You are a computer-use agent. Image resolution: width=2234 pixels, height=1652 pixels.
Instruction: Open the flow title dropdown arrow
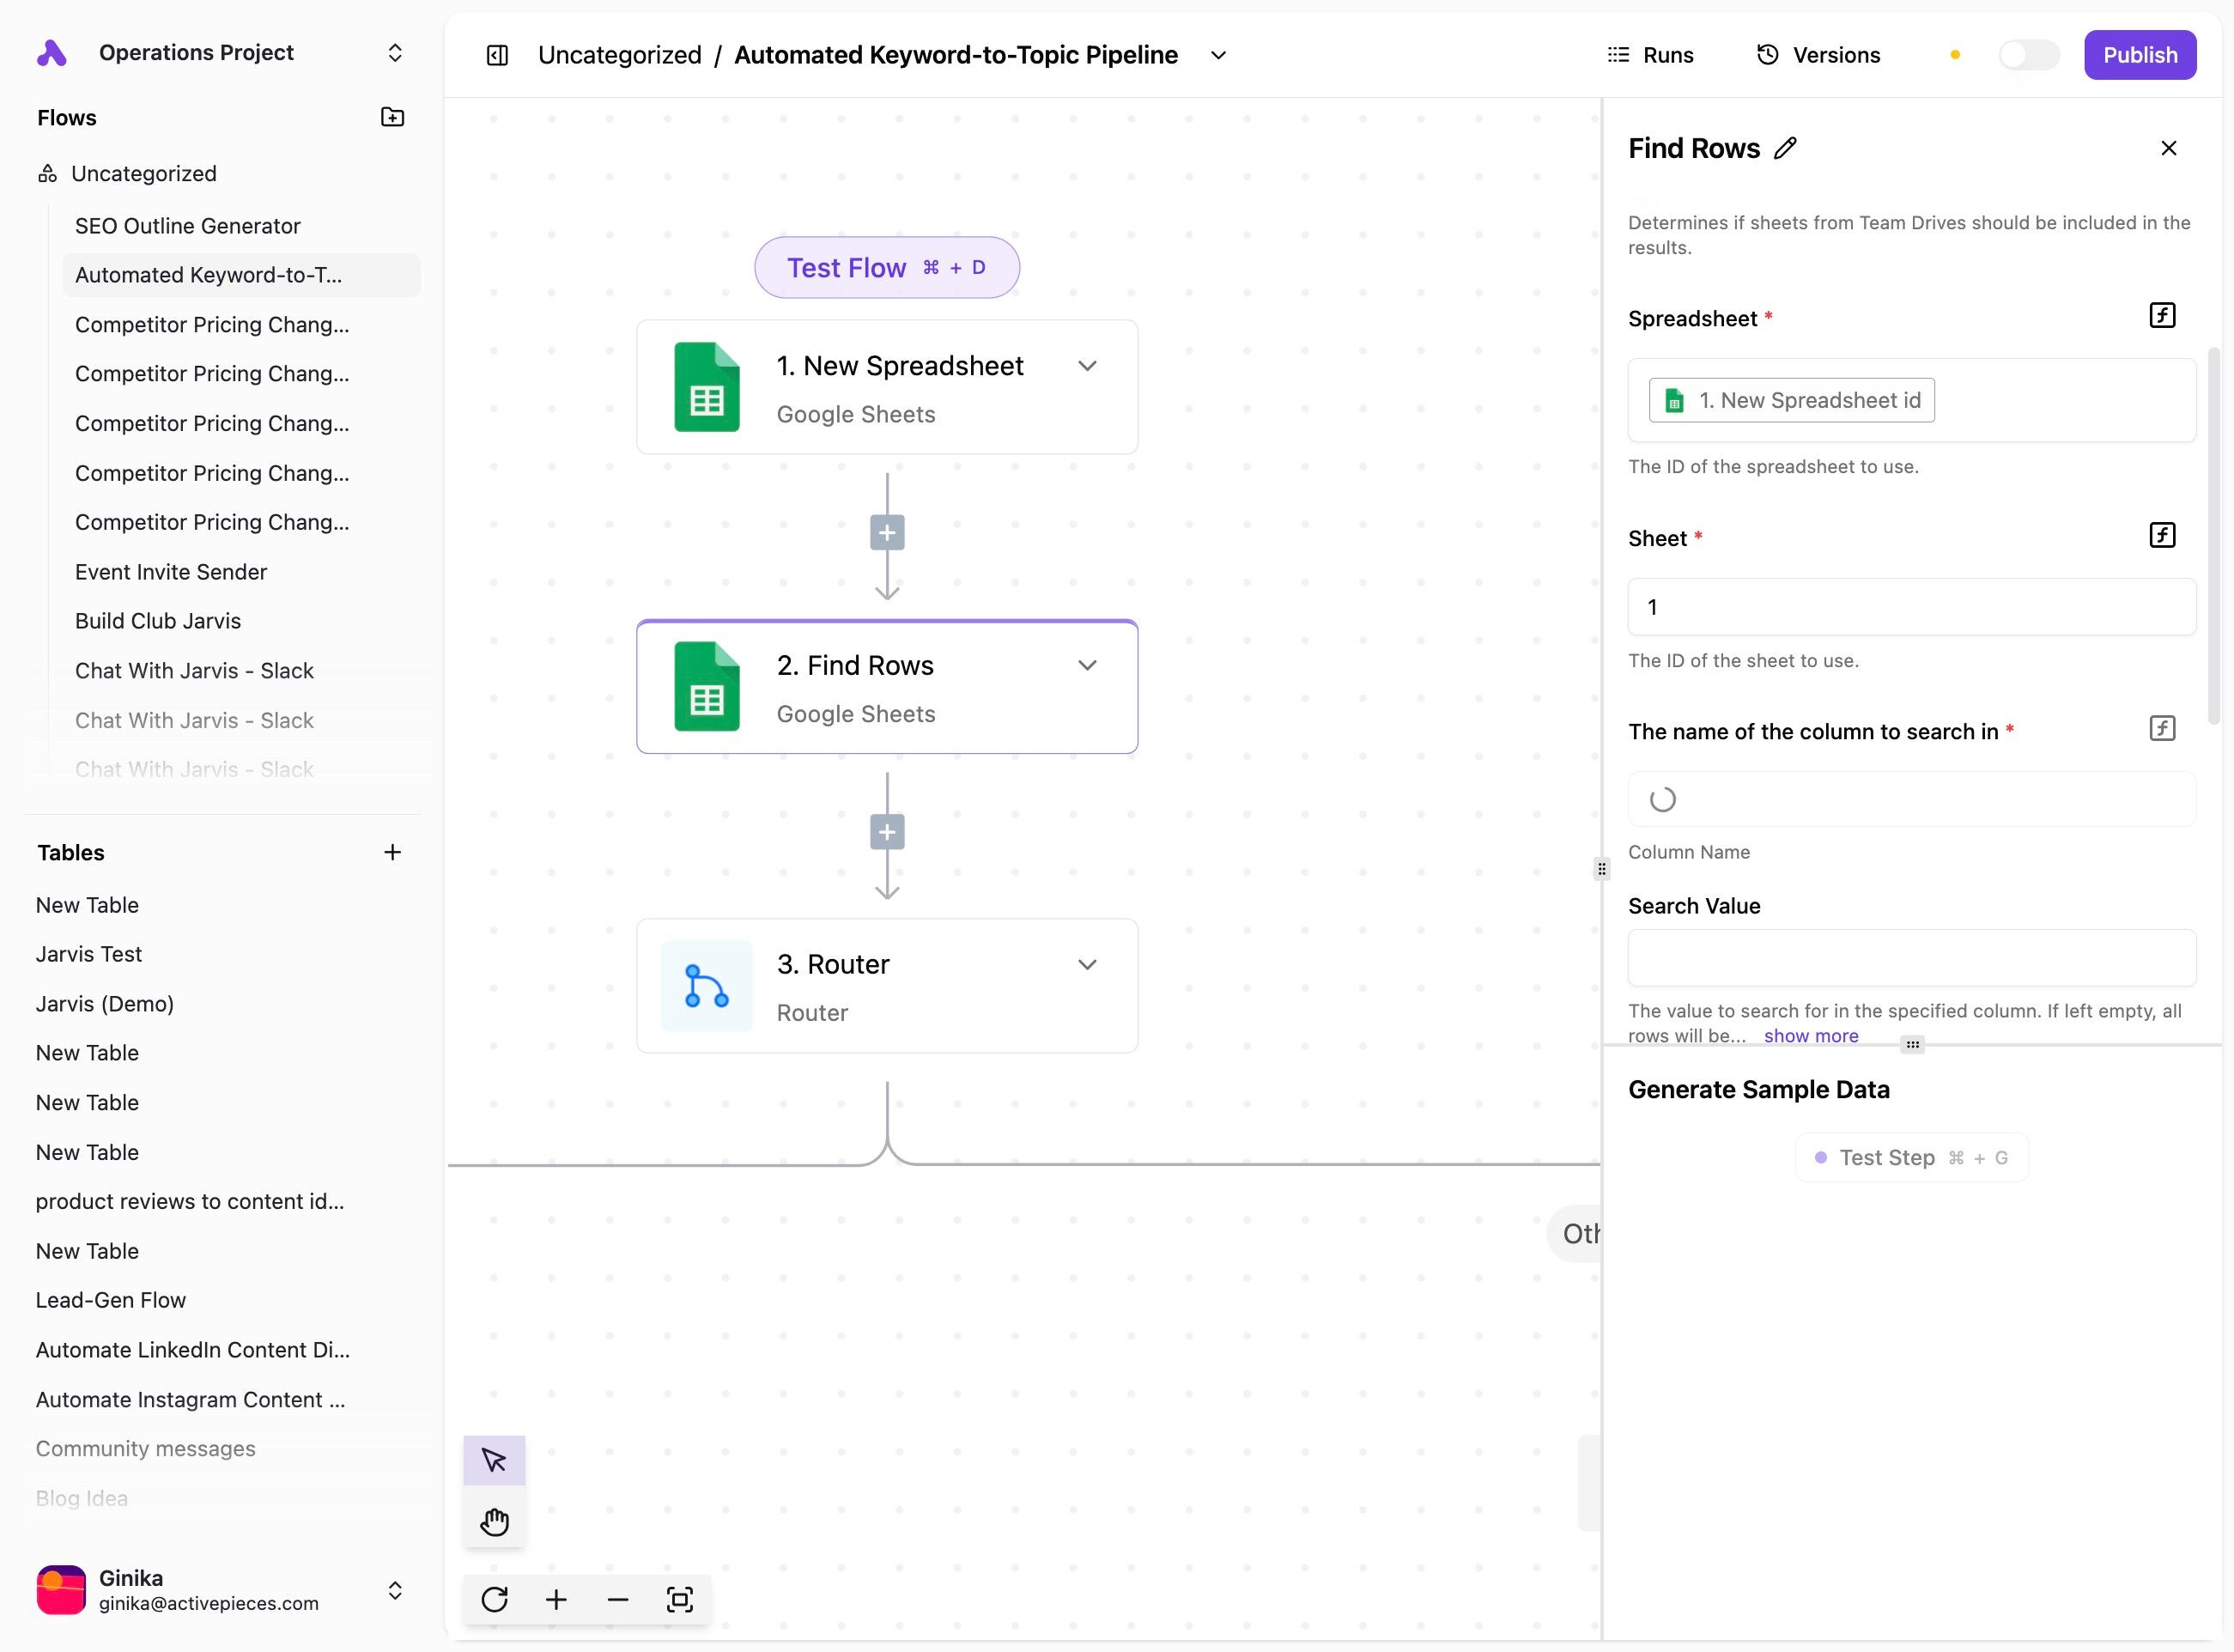1218,55
